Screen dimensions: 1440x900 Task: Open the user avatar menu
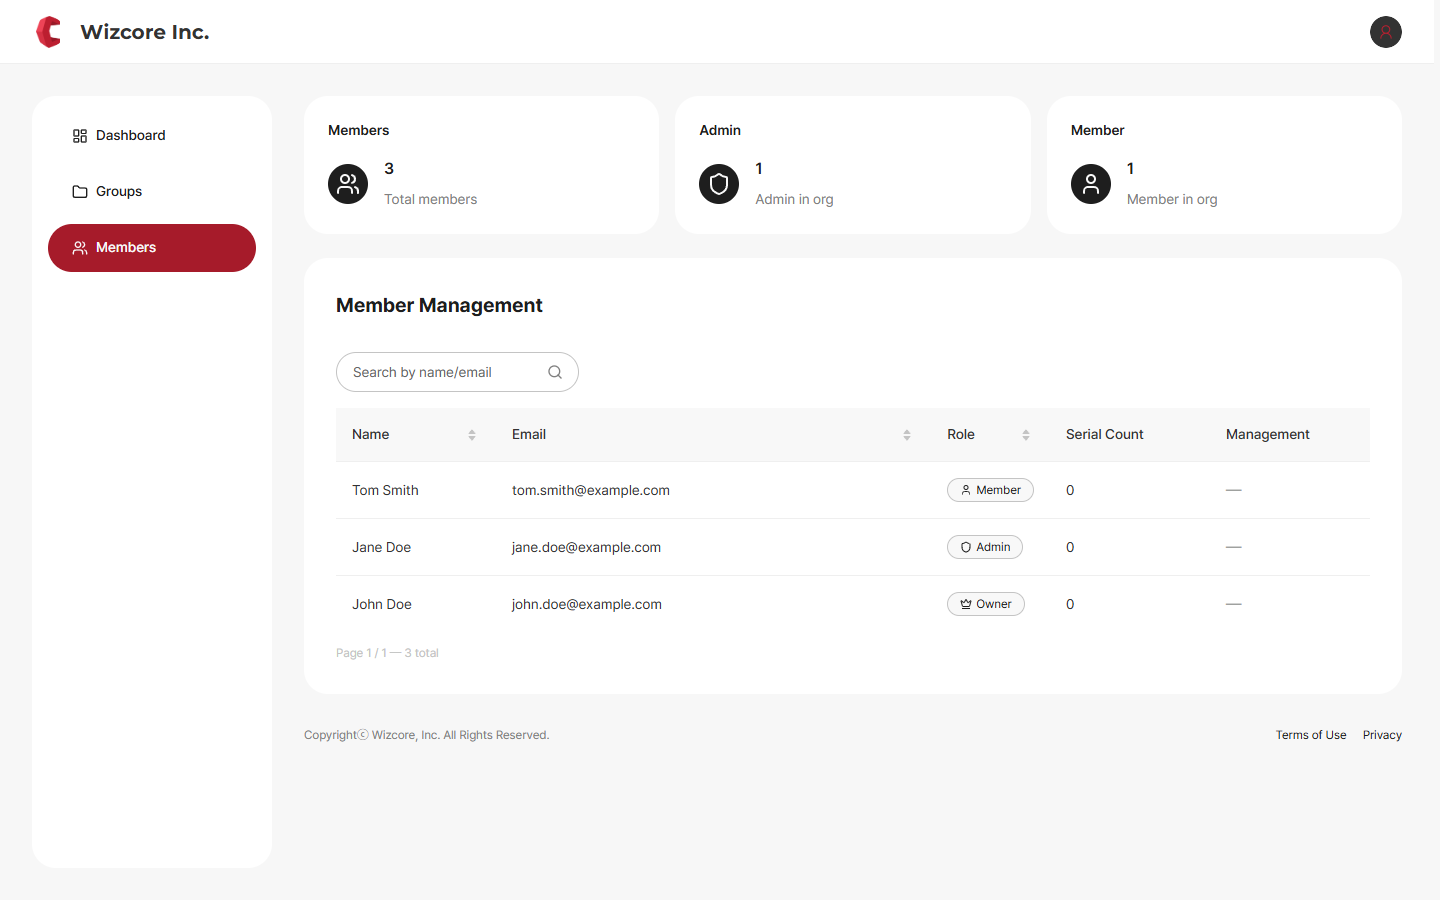pyautogui.click(x=1385, y=32)
